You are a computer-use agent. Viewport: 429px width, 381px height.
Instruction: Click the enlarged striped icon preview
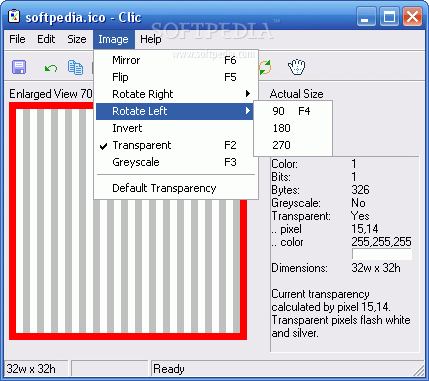(x=128, y=221)
